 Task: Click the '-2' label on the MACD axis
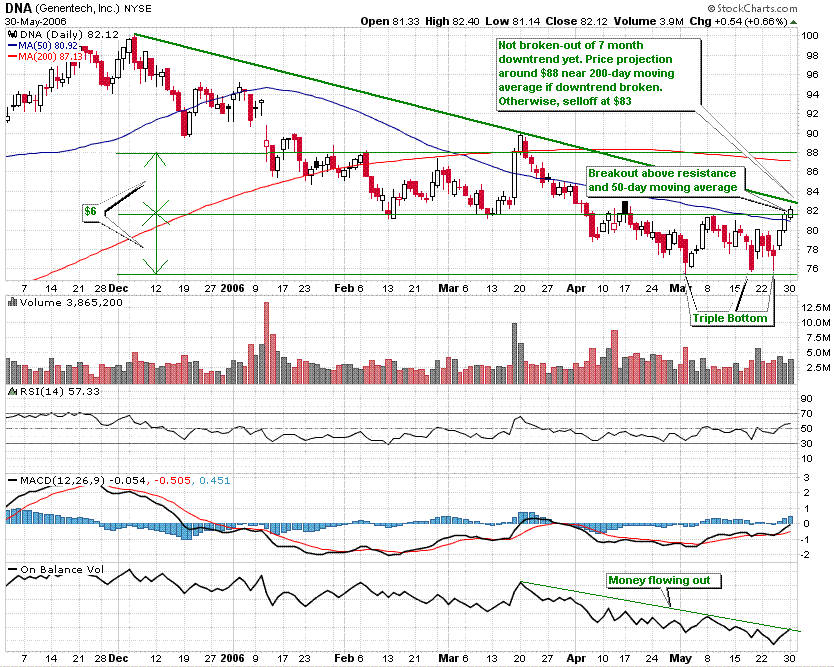point(806,555)
